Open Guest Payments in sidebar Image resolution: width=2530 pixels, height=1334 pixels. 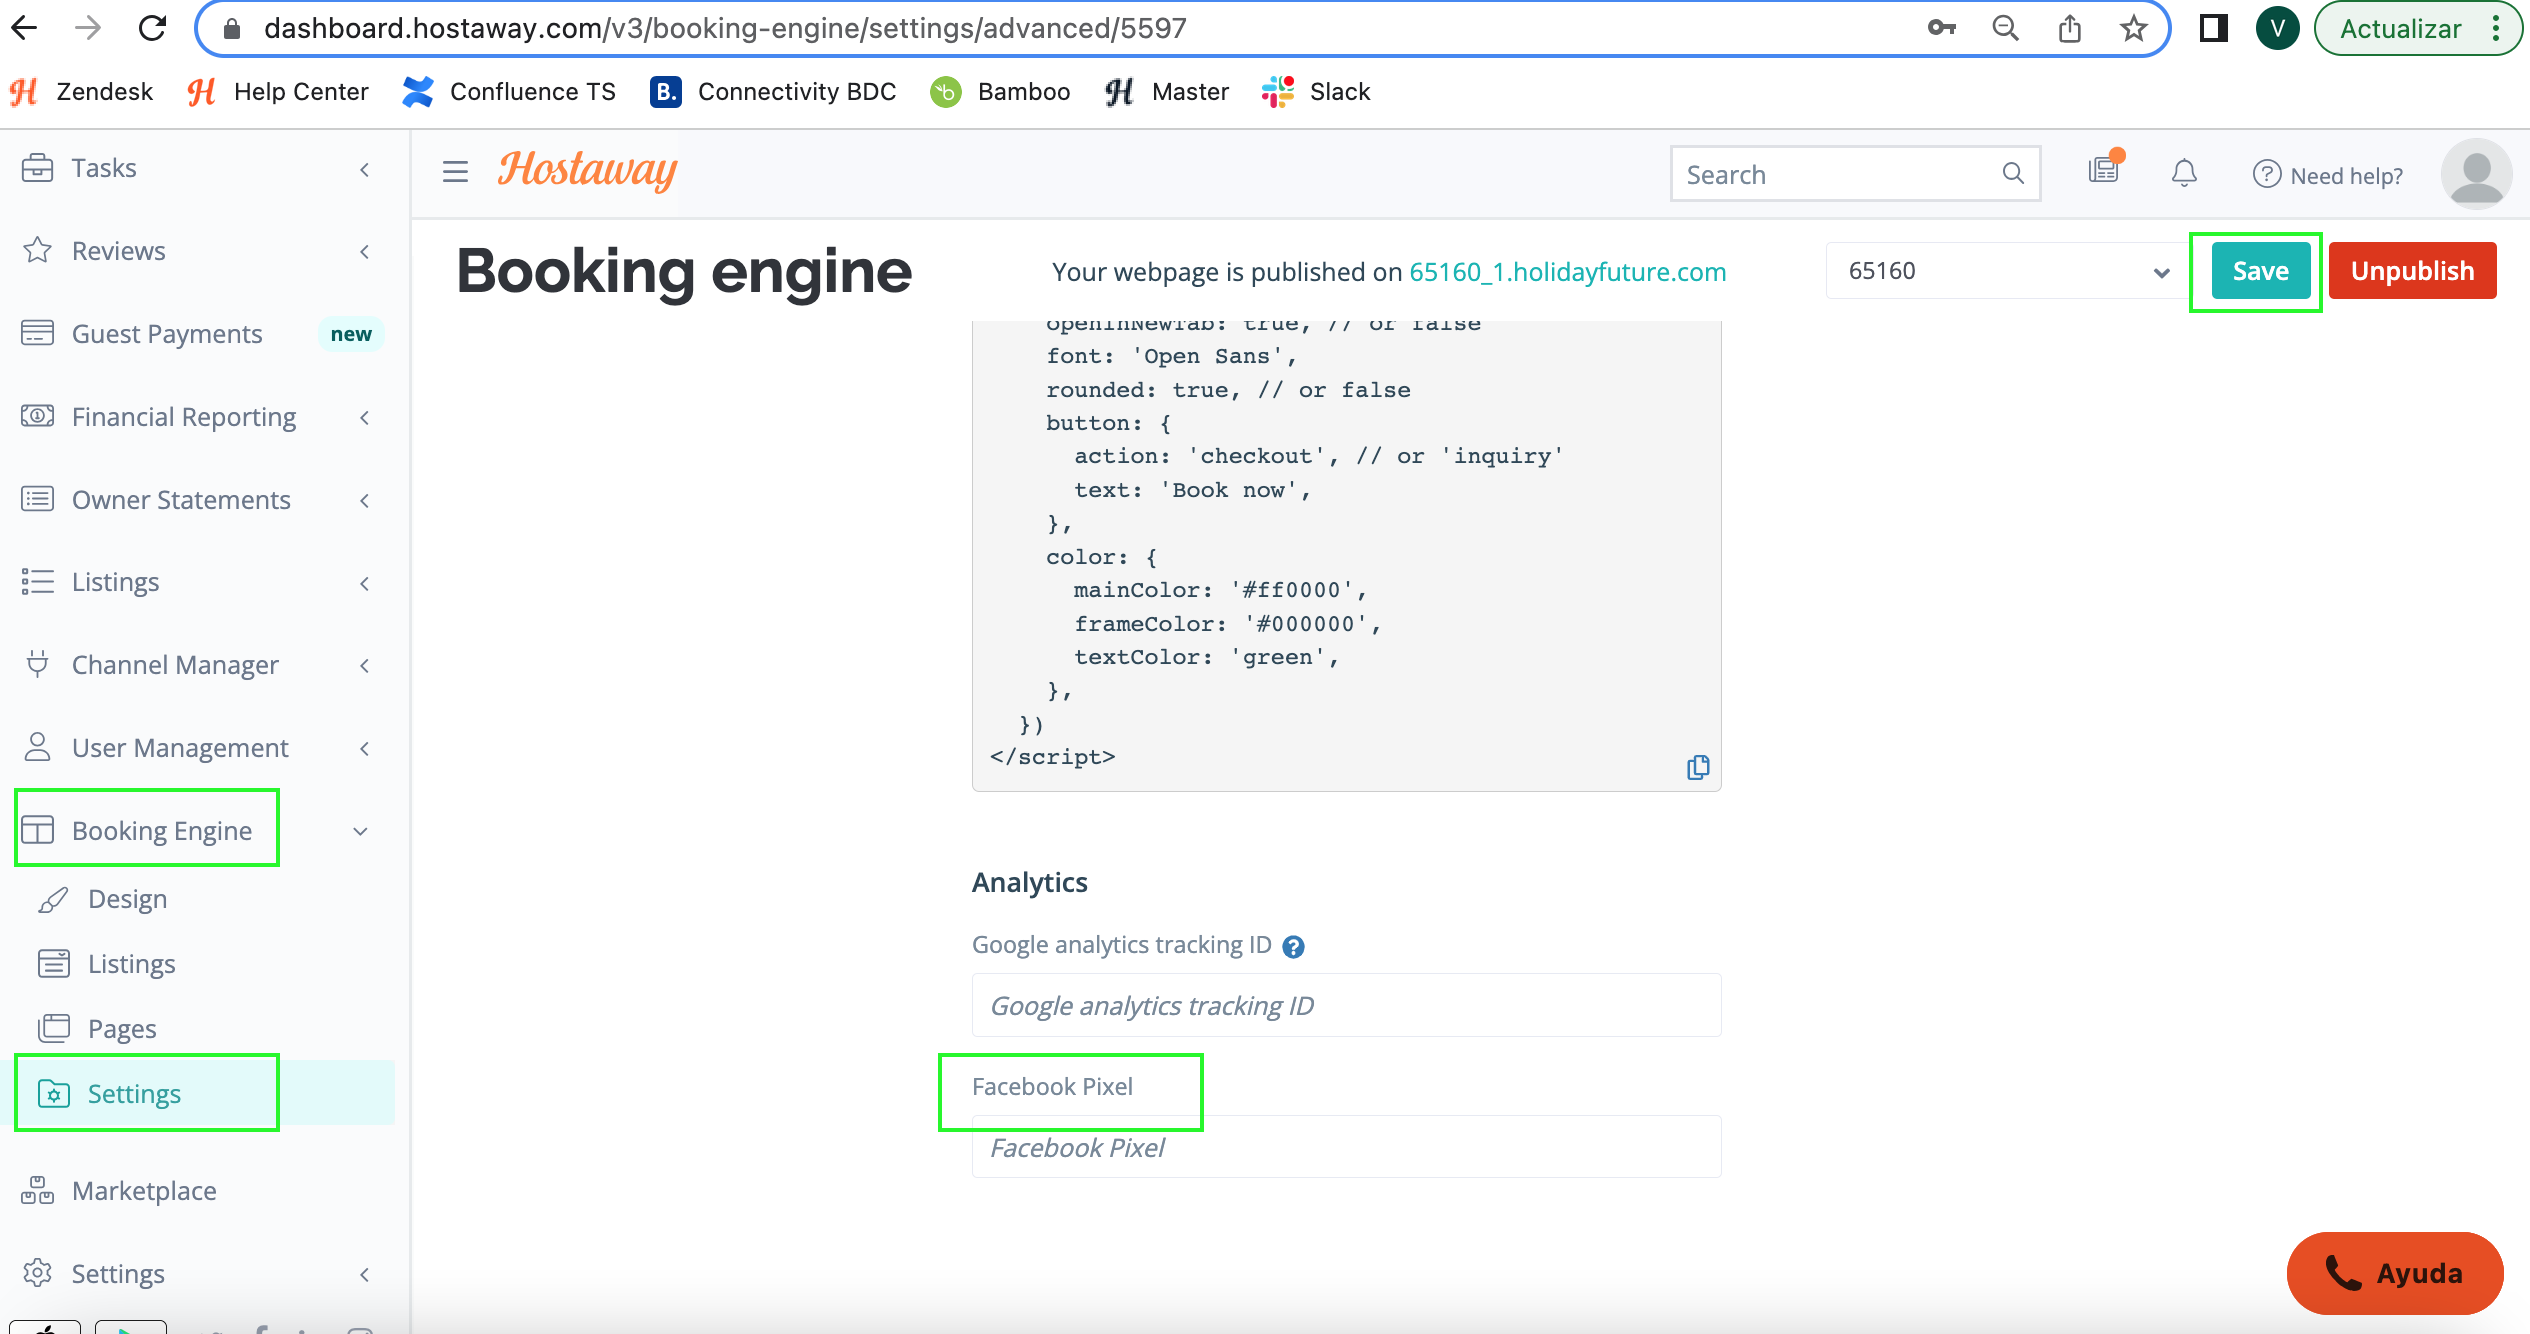[167, 334]
